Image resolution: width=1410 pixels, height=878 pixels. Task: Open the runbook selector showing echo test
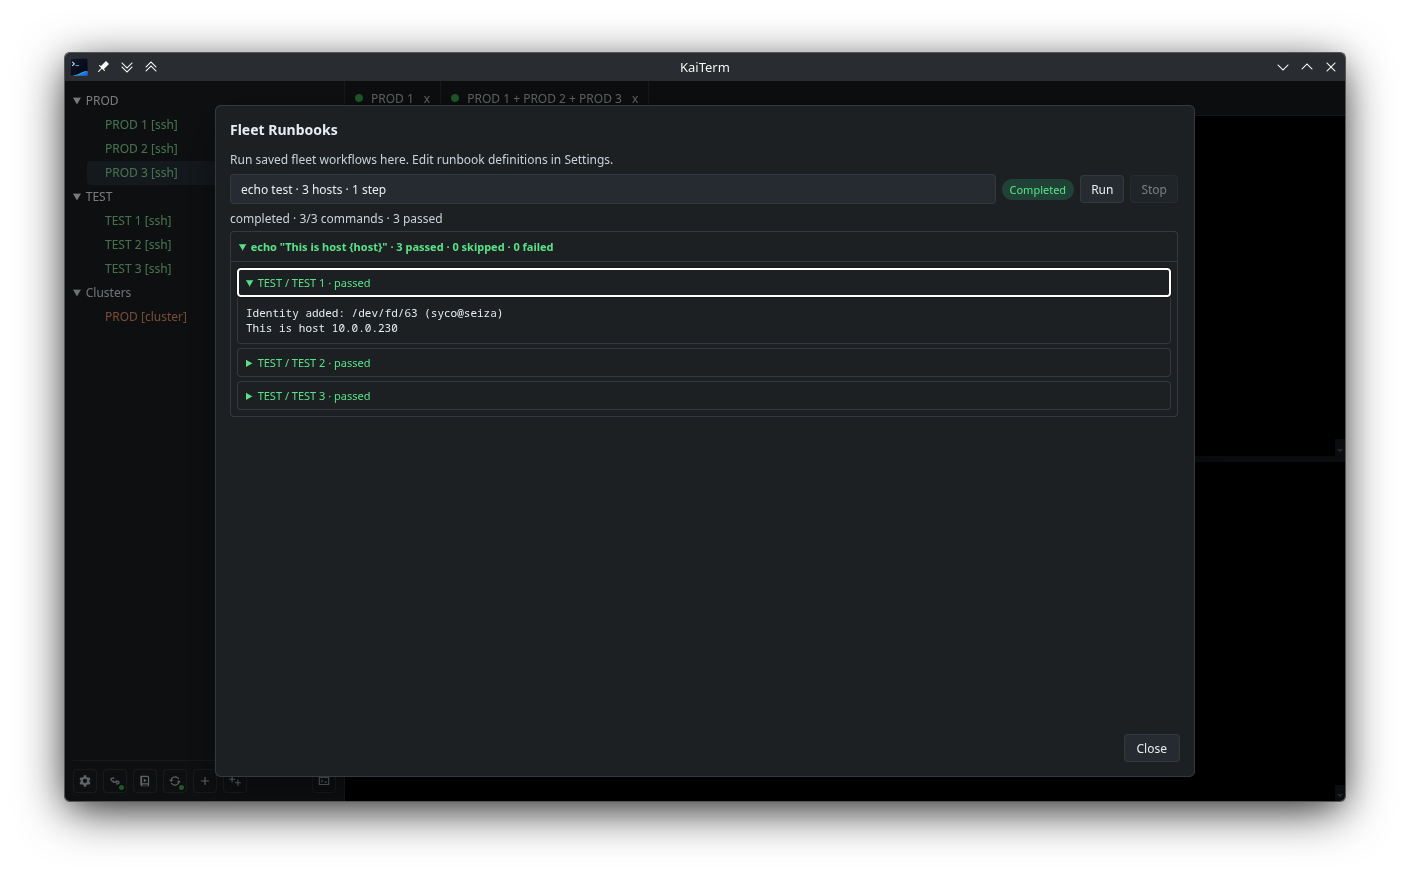point(613,189)
